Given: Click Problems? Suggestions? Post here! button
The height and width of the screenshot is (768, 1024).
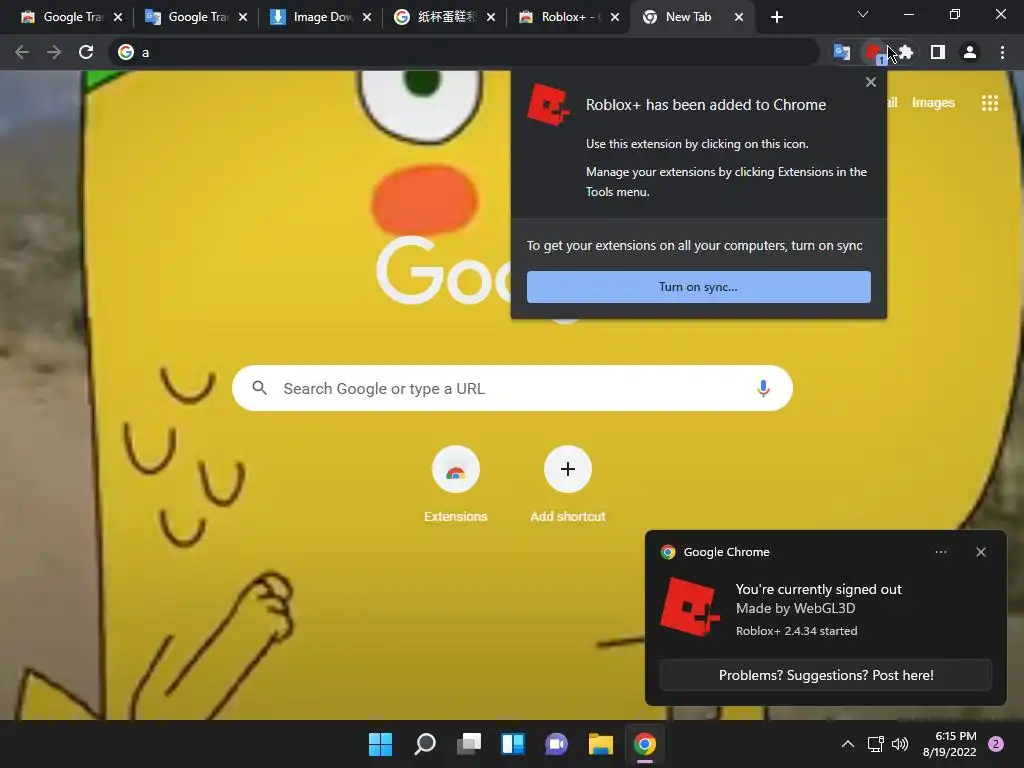Looking at the screenshot, I should 826,675.
